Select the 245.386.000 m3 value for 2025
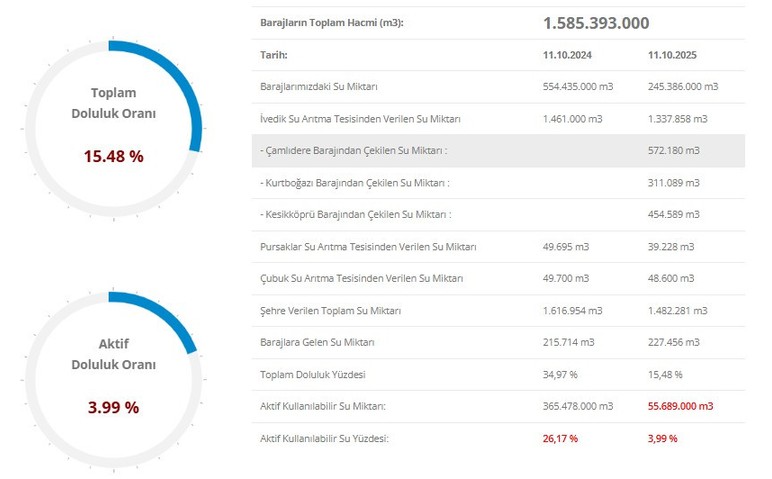This screenshot has height=479, width=772. click(x=683, y=87)
